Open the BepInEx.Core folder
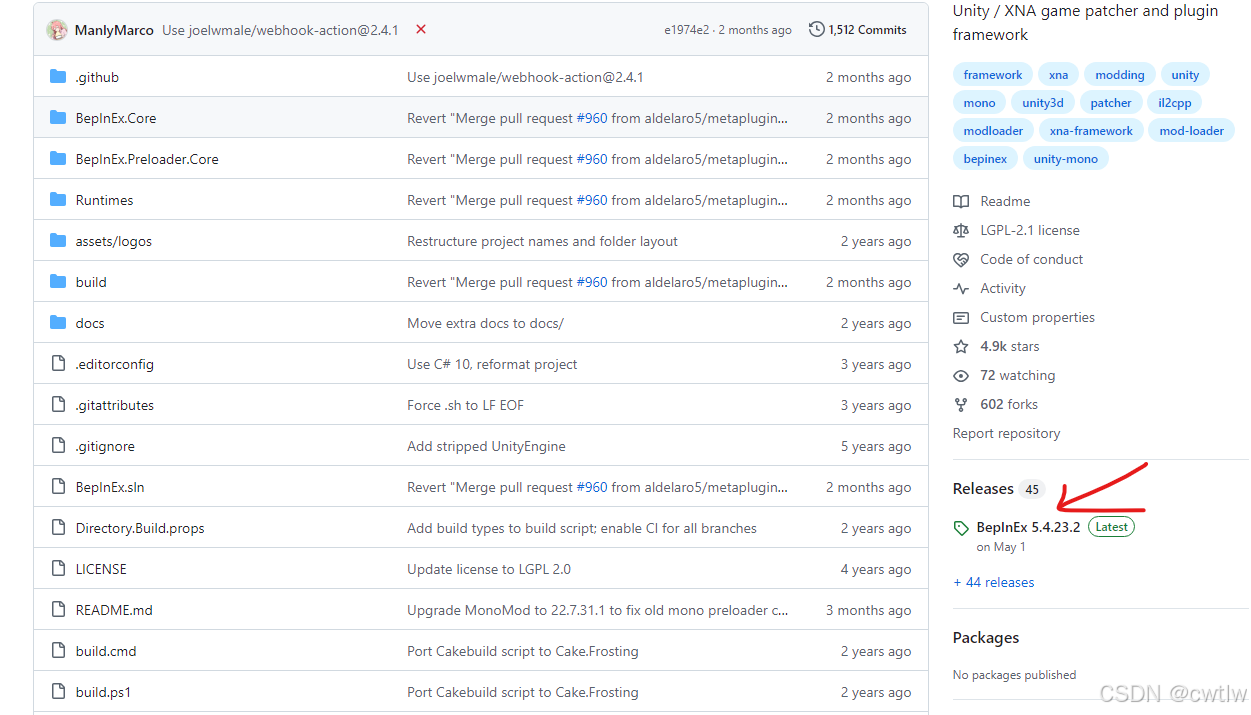Screen dimensions: 1251x715 116,118
